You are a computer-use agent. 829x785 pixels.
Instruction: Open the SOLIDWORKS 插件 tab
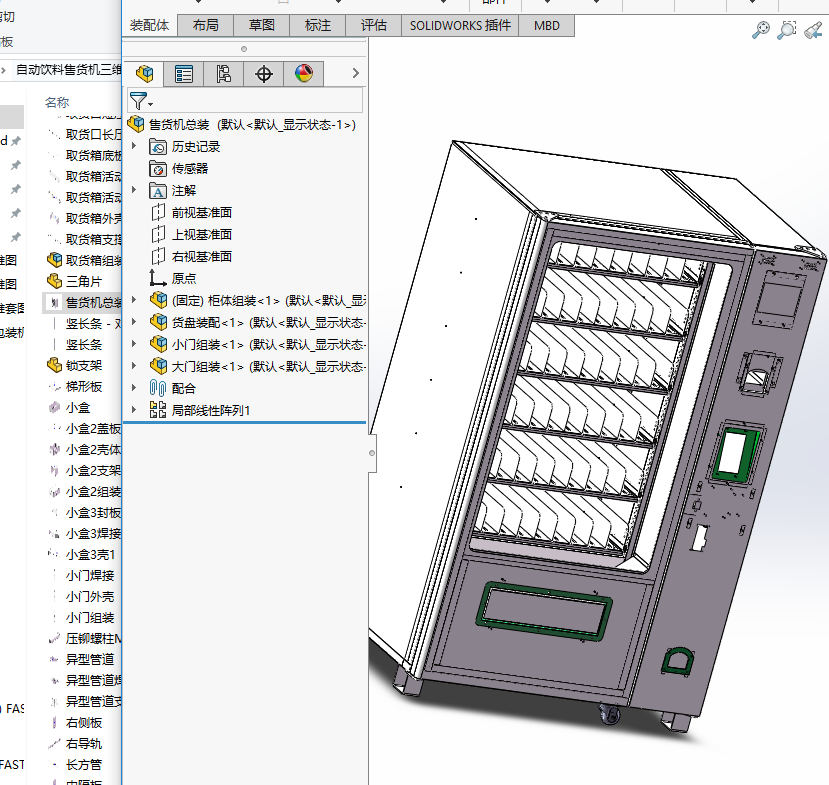pos(460,26)
